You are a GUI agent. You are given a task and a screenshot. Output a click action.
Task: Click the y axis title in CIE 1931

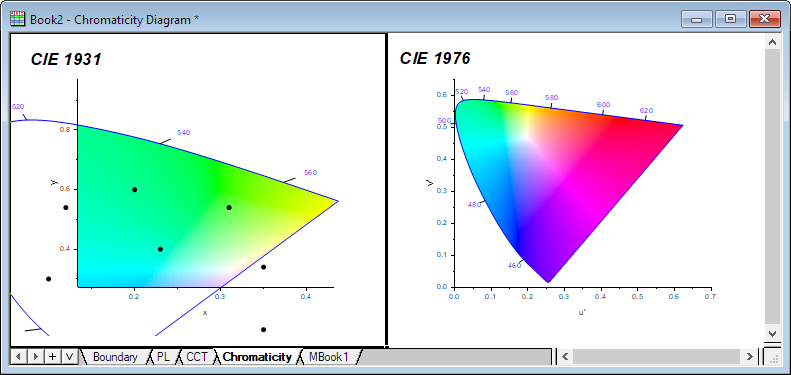(x=53, y=182)
